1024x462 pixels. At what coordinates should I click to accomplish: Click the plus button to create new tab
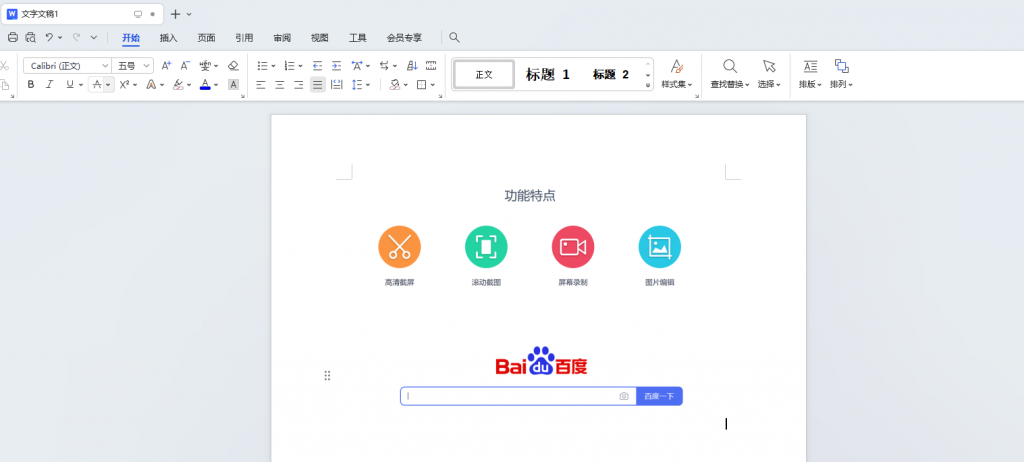tap(175, 14)
